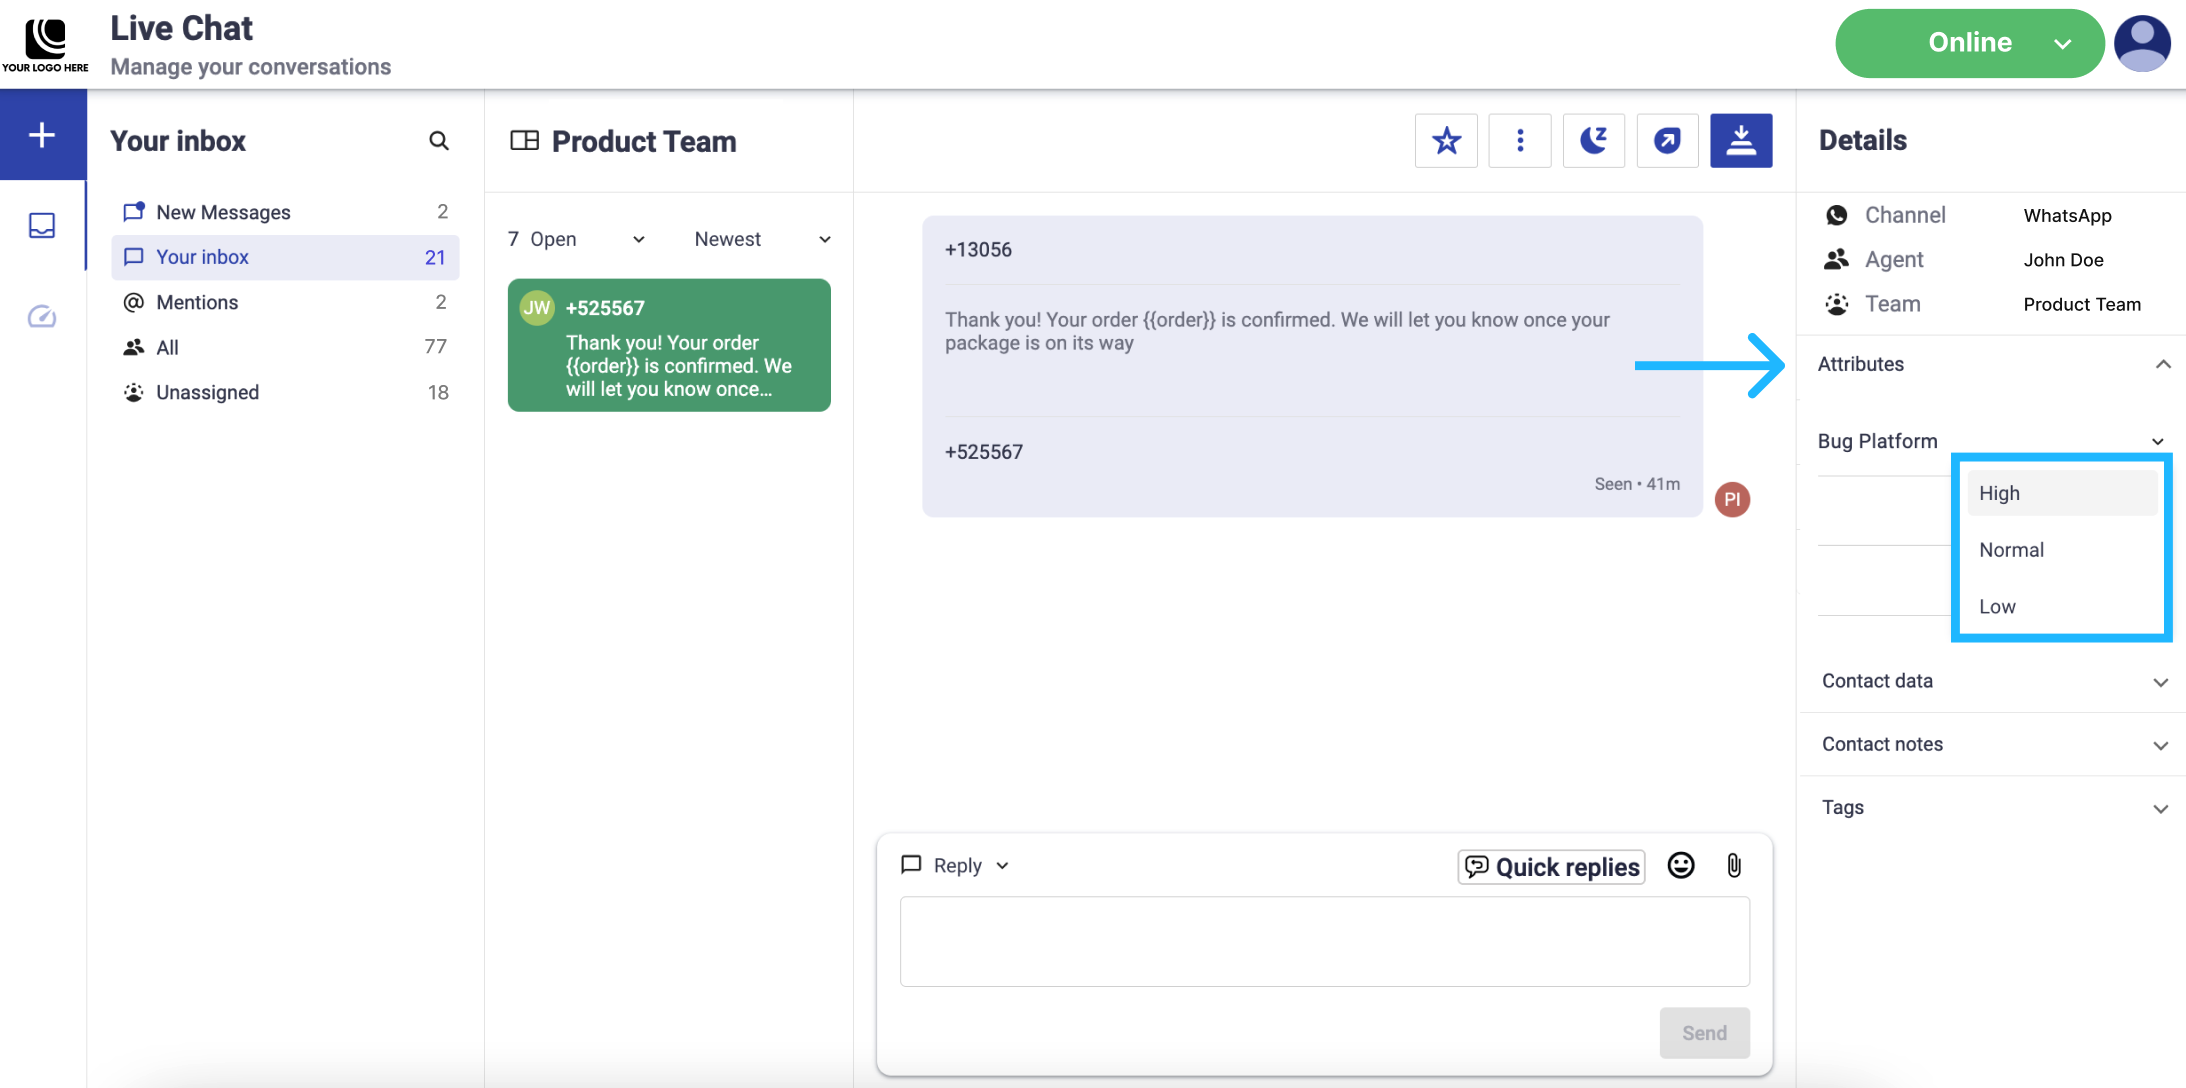Click the Quick replies button

coord(1552,867)
